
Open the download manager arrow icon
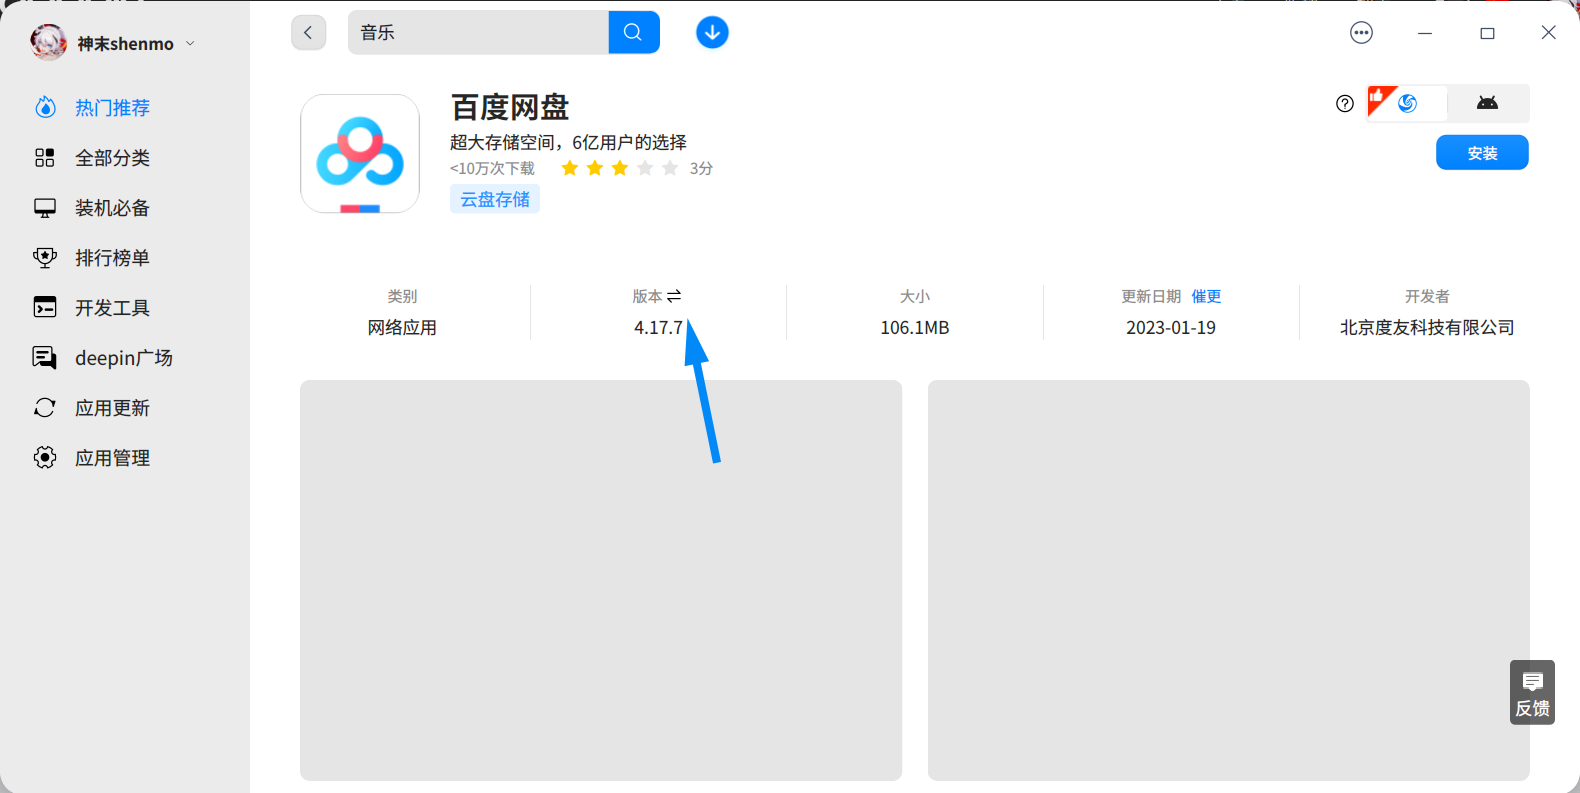click(x=712, y=33)
